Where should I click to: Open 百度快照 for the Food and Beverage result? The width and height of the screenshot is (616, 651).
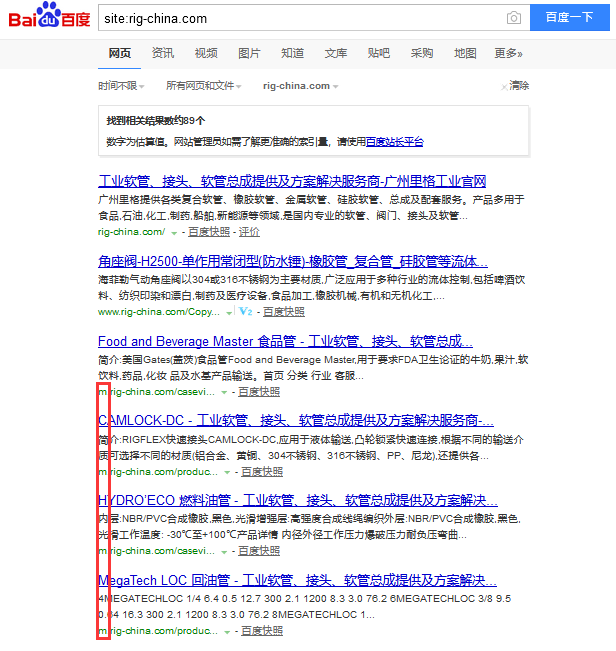pos(259,392)
